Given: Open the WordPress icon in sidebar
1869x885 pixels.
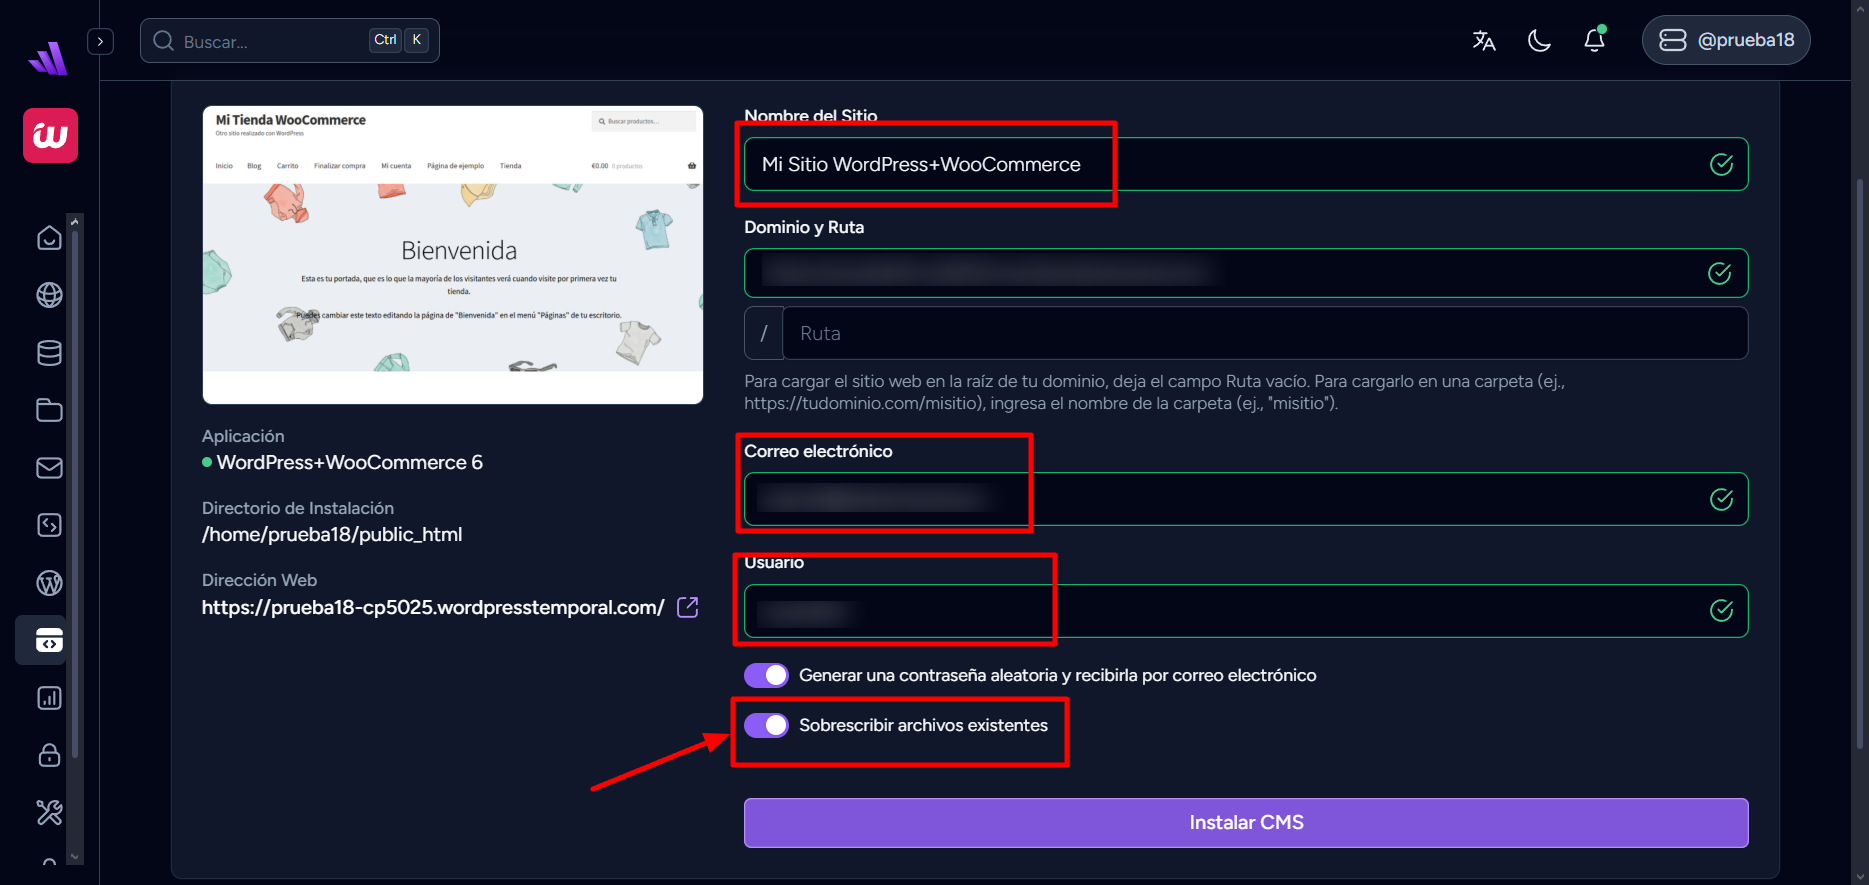Looking at the screenshot, I should (49, 583).
